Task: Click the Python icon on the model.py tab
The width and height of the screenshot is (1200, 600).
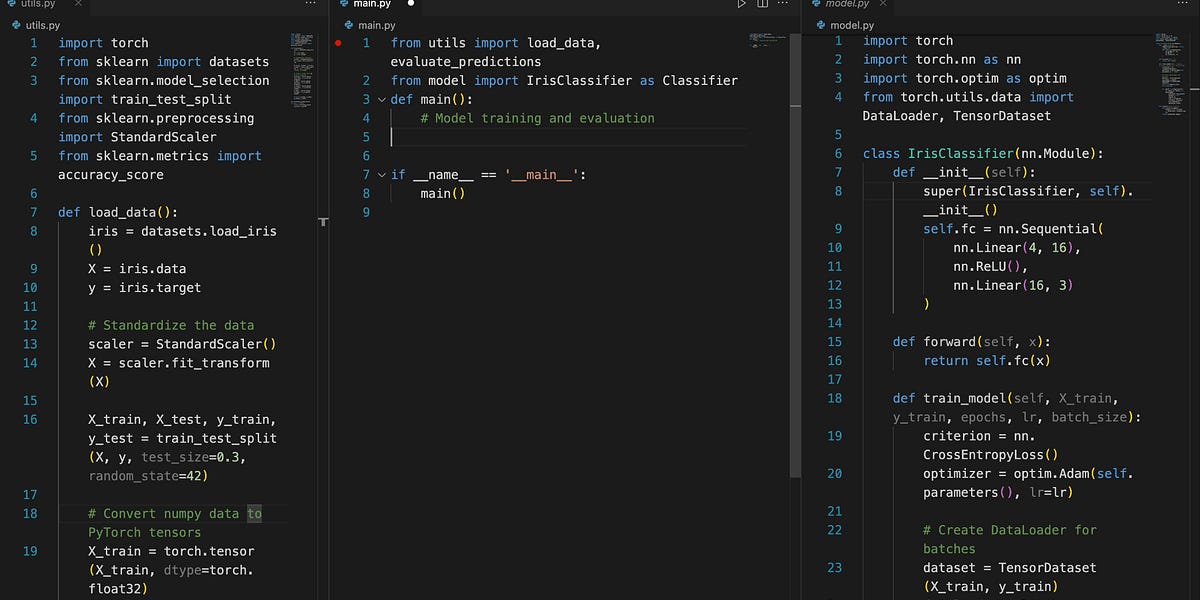Action: click(815, 5)
